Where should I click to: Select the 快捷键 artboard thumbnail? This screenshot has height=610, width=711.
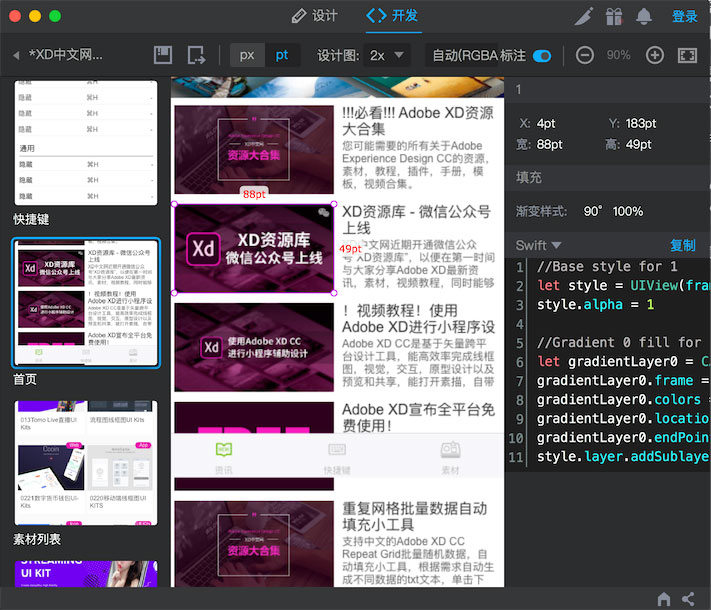click(86, 142)
